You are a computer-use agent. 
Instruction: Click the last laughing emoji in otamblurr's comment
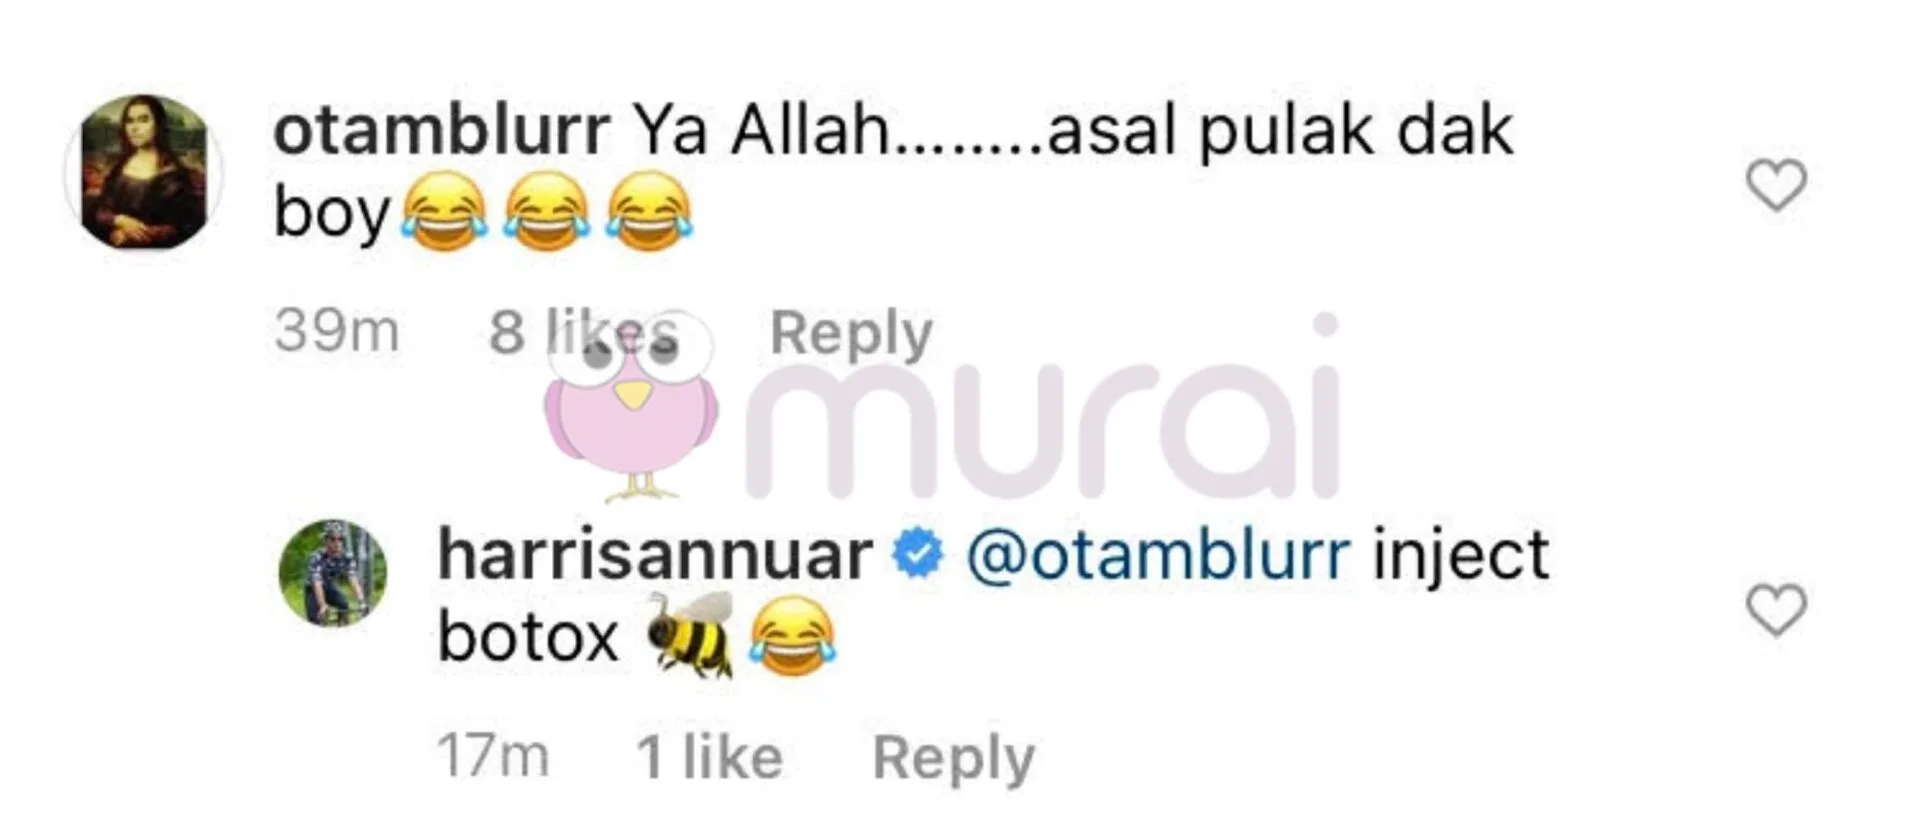pos(649,210)
